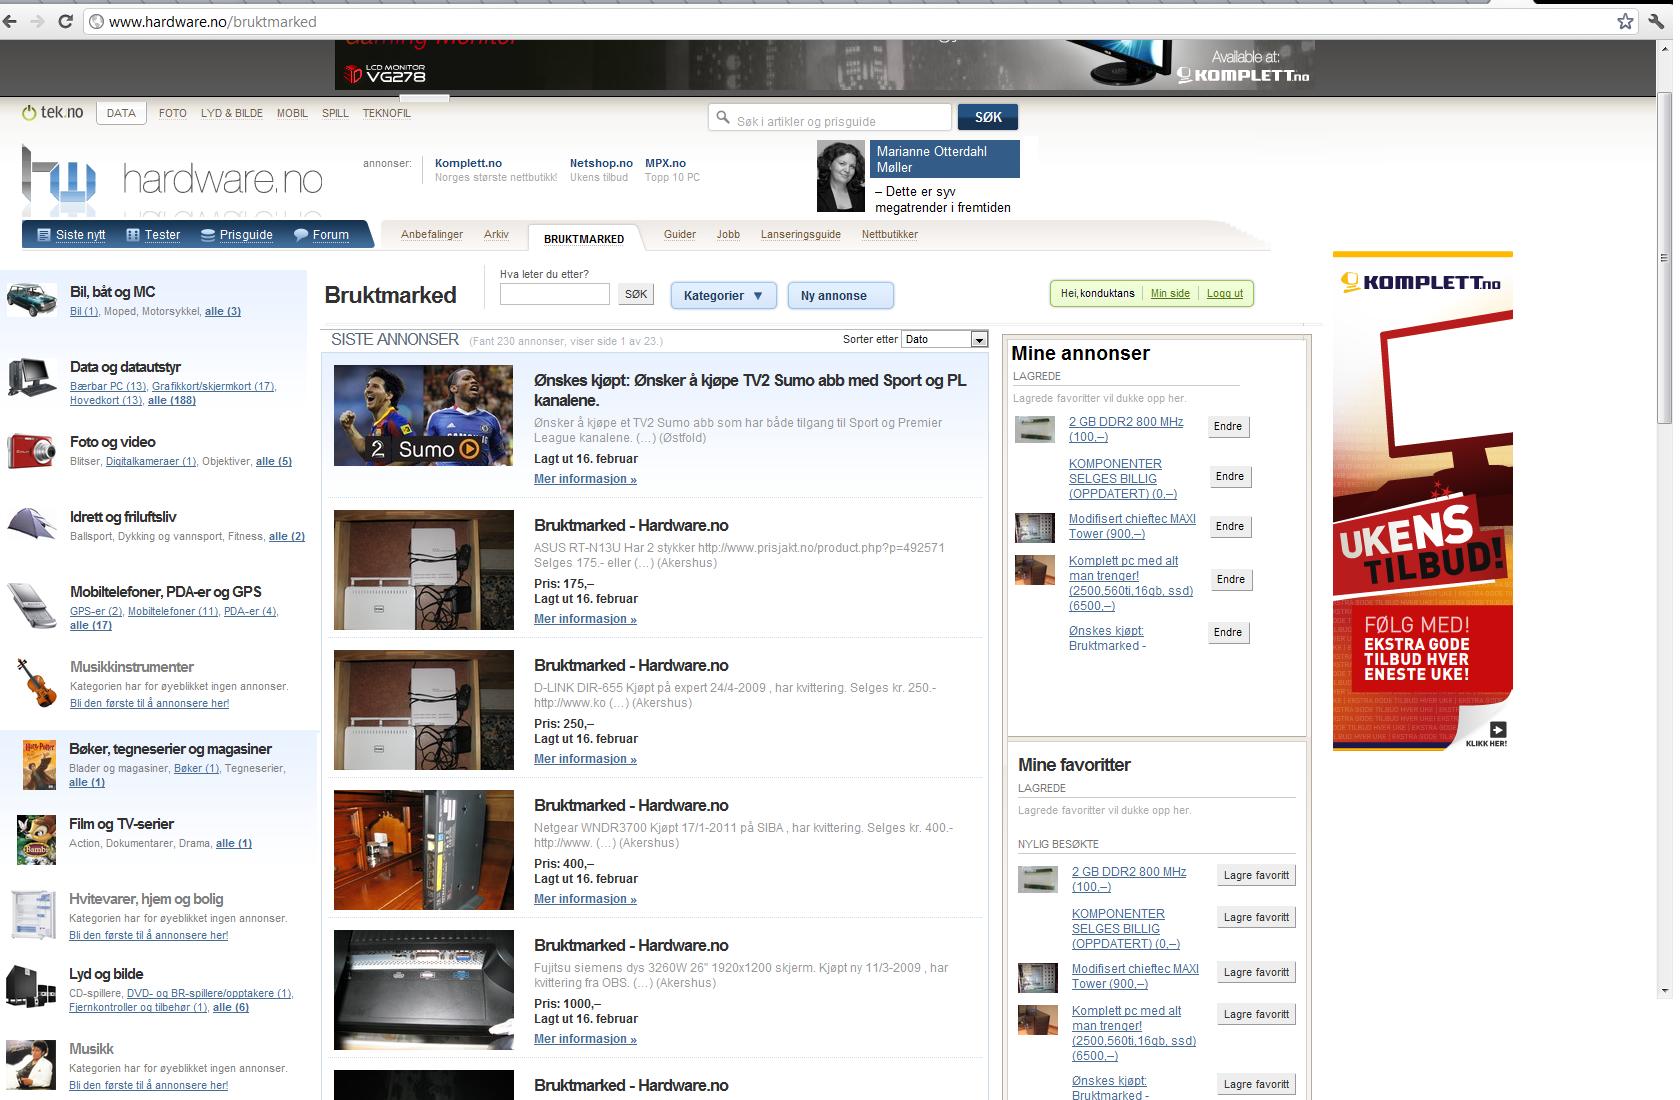The image size is (1680, 1100).
Task: Click the browser reload icon
Action: (x=66, y=21)
